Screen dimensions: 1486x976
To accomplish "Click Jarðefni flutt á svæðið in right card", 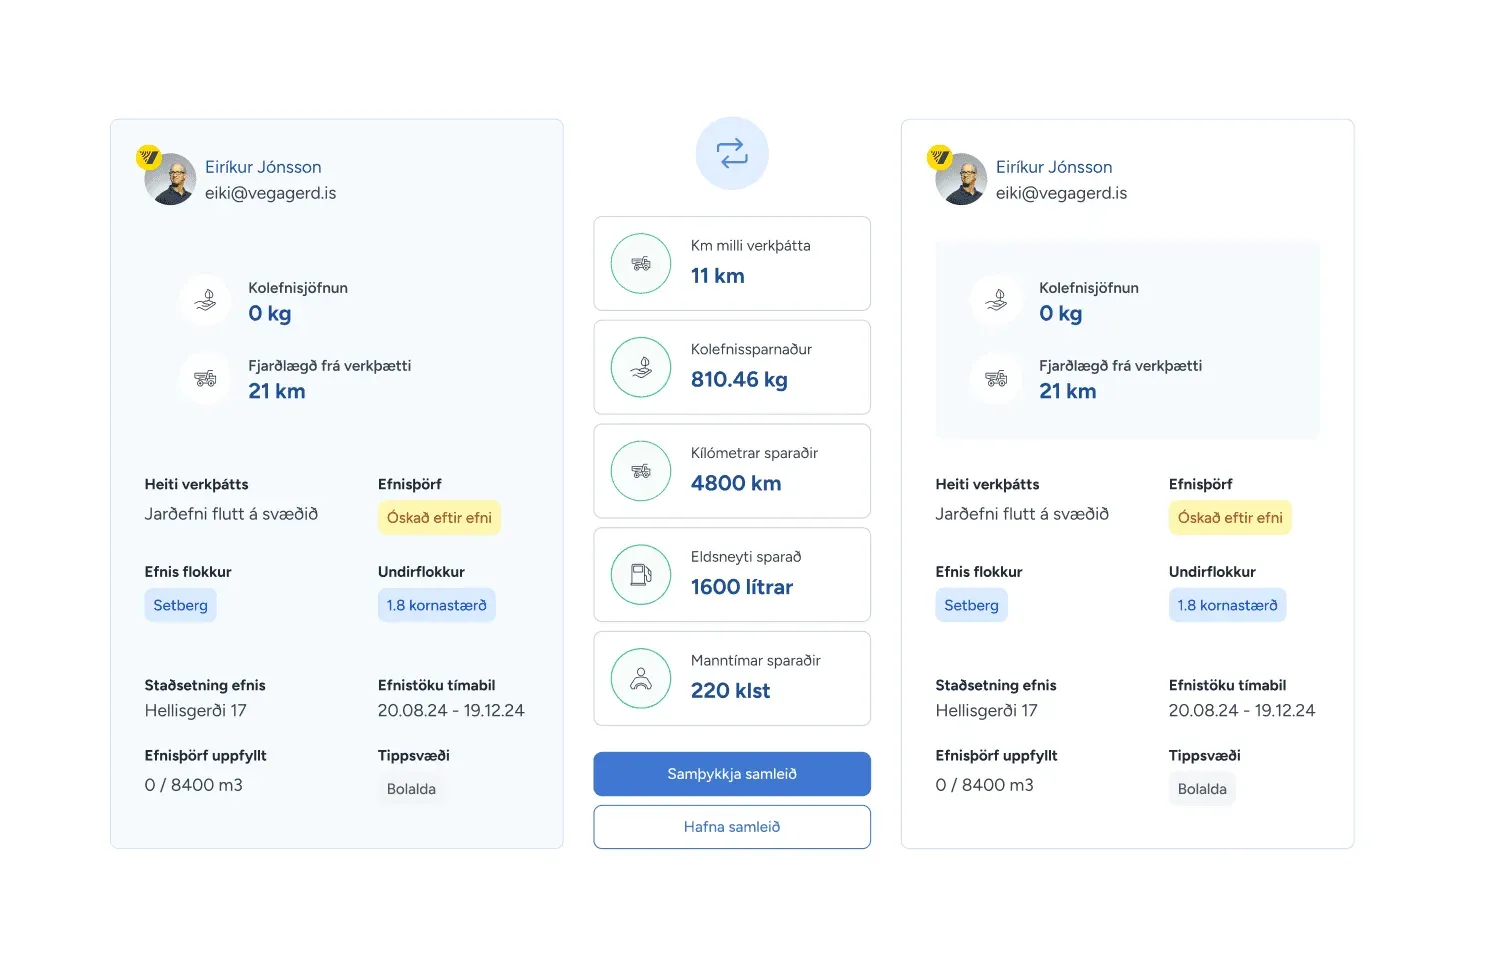I will pyautogui.click(x=1022, y=514).
